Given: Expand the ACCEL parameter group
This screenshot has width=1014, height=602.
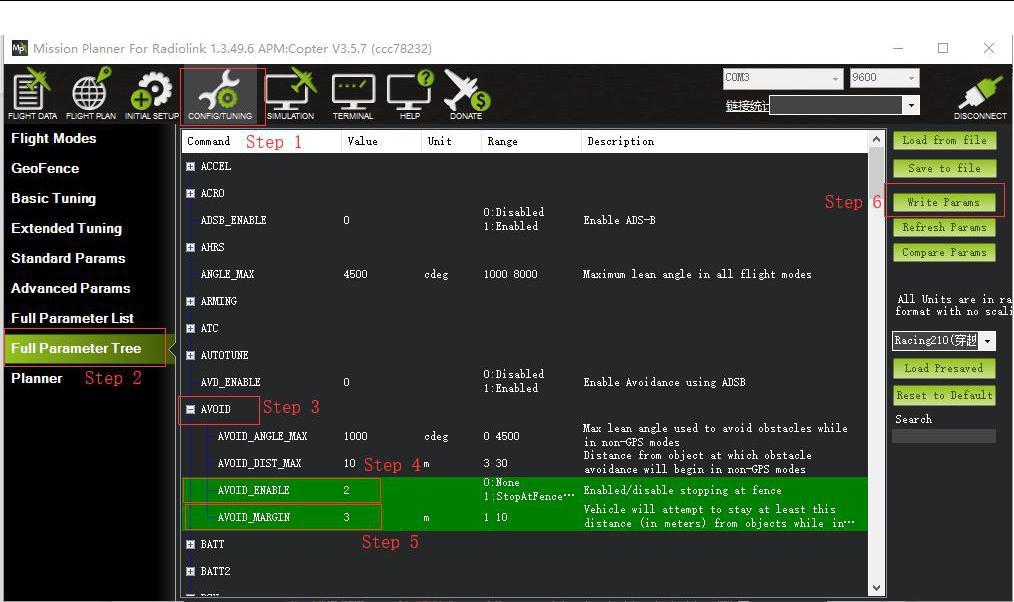Looking at the screenshot, I should [190, 166].
